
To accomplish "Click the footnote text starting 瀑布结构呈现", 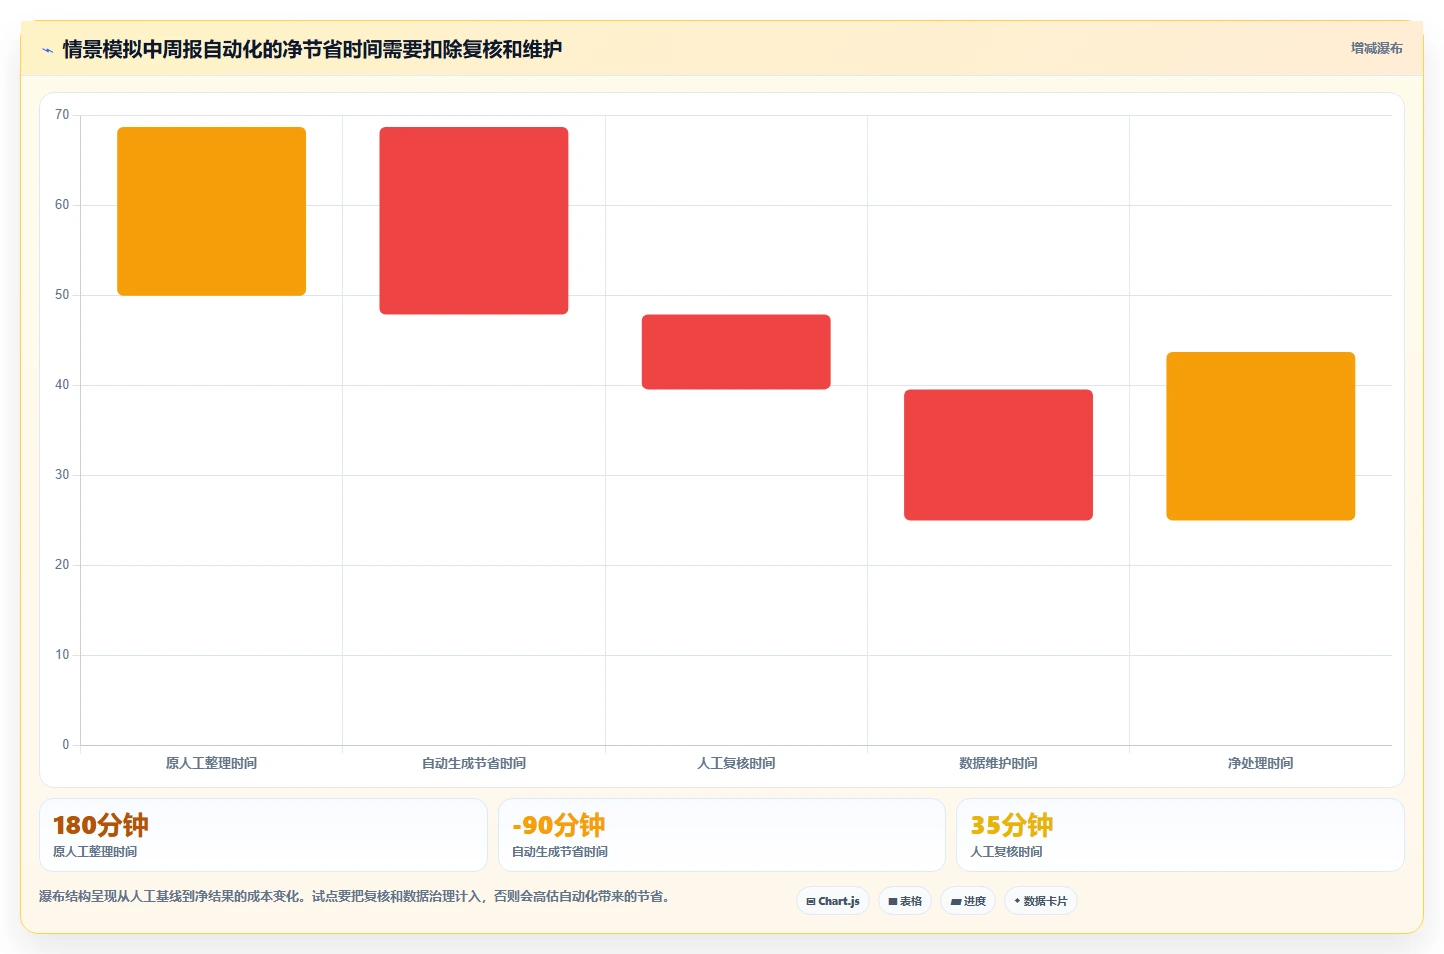I will tap(354, 896).
